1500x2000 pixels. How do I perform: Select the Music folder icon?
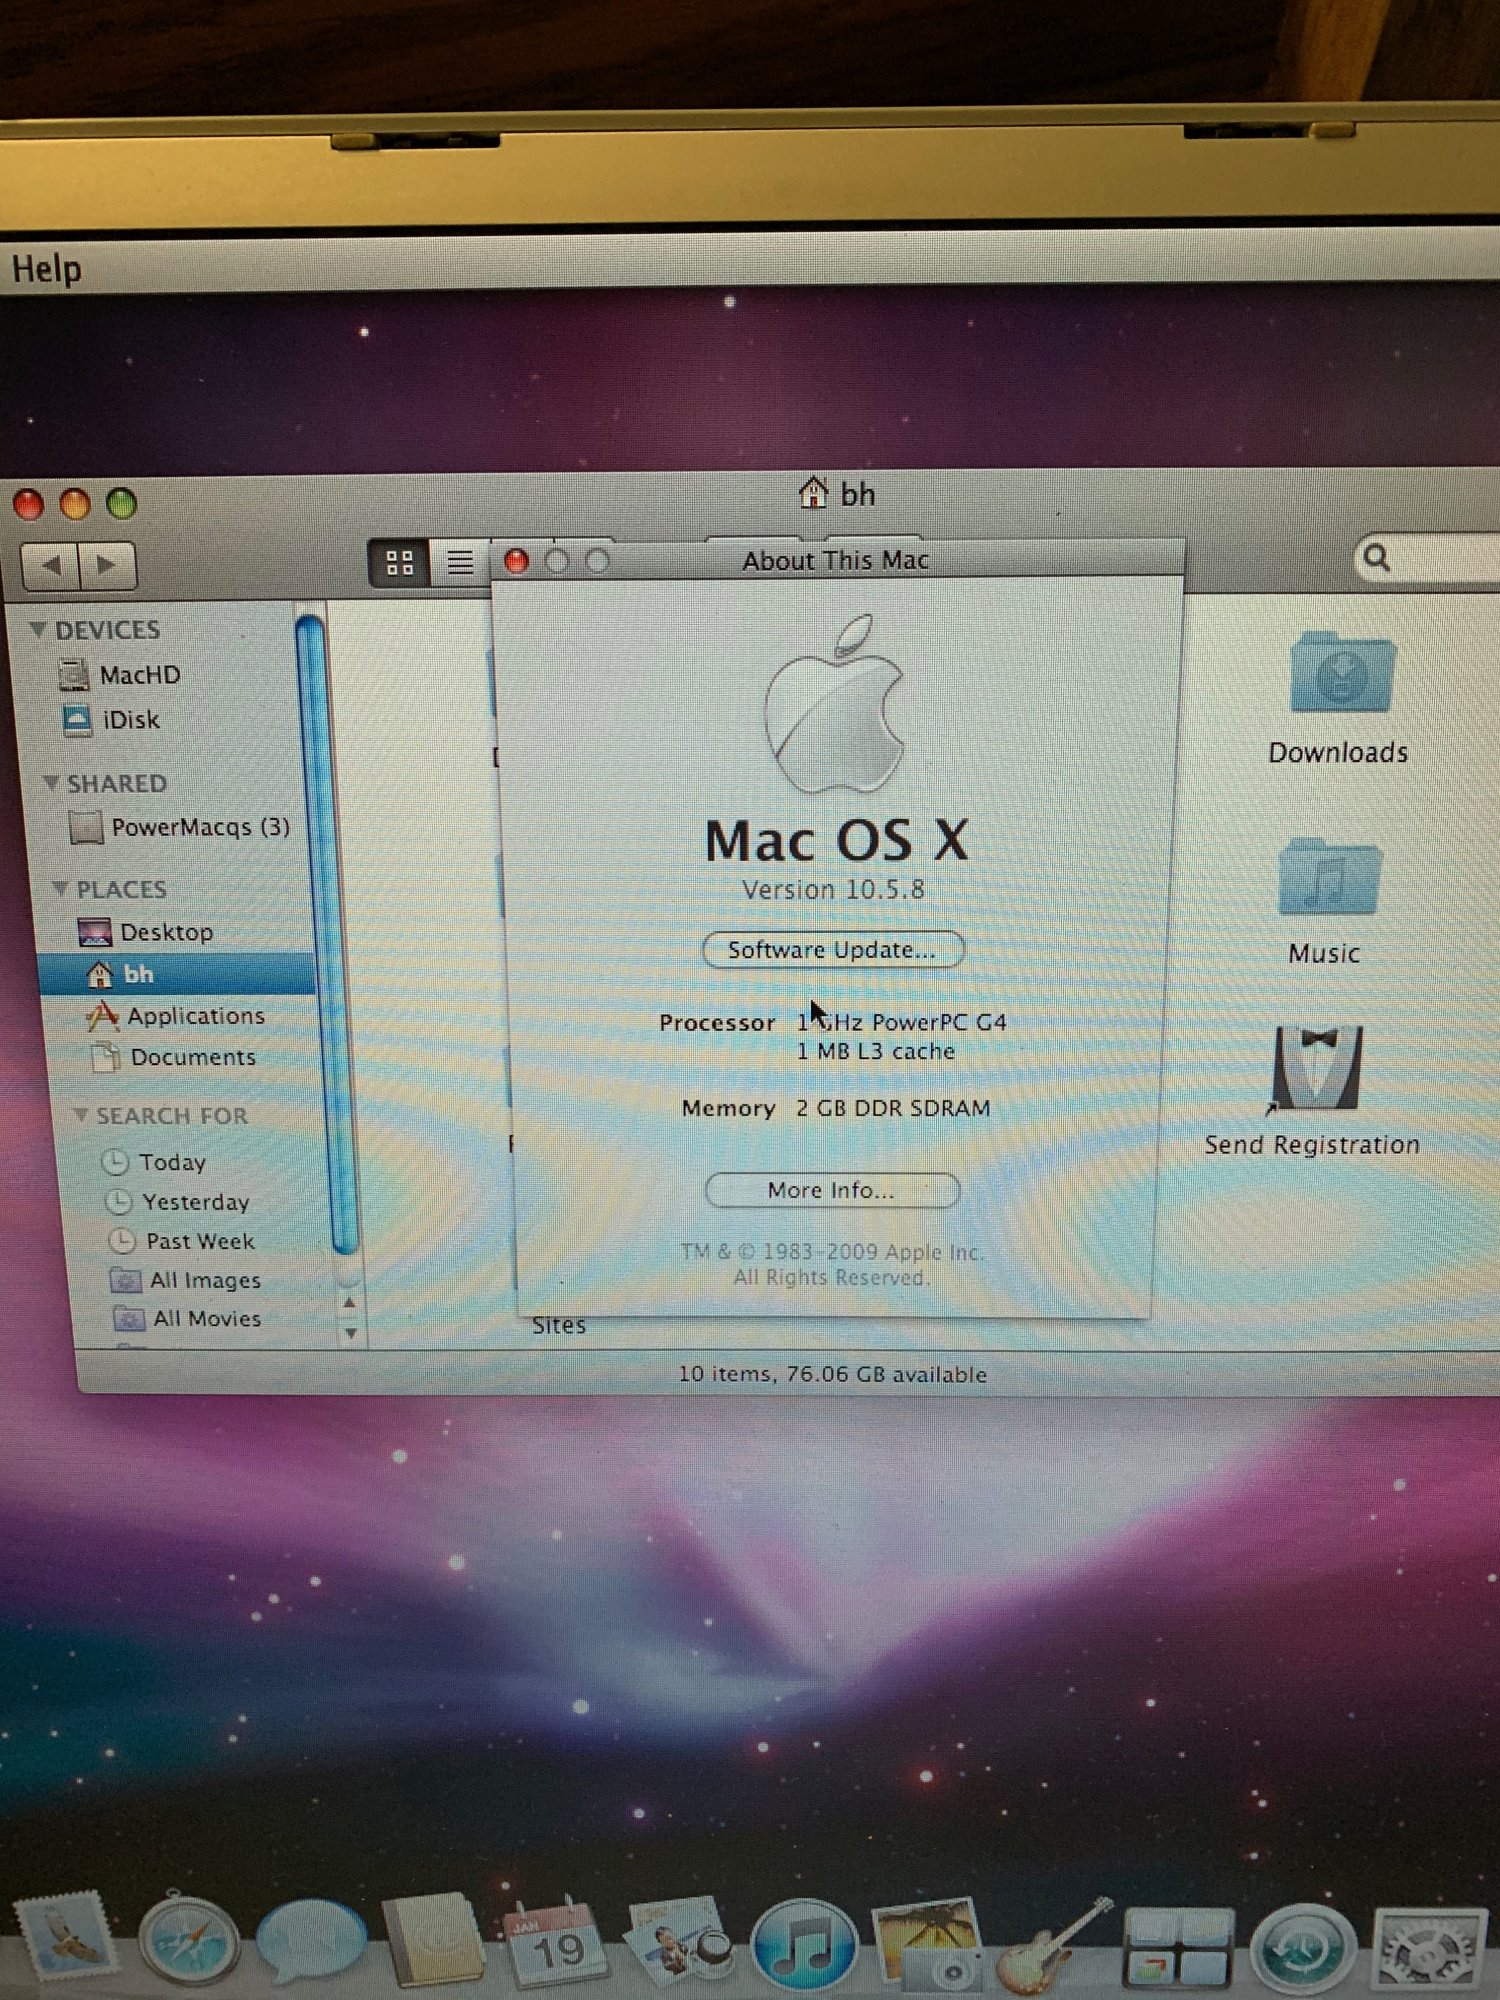point(1329,876)
